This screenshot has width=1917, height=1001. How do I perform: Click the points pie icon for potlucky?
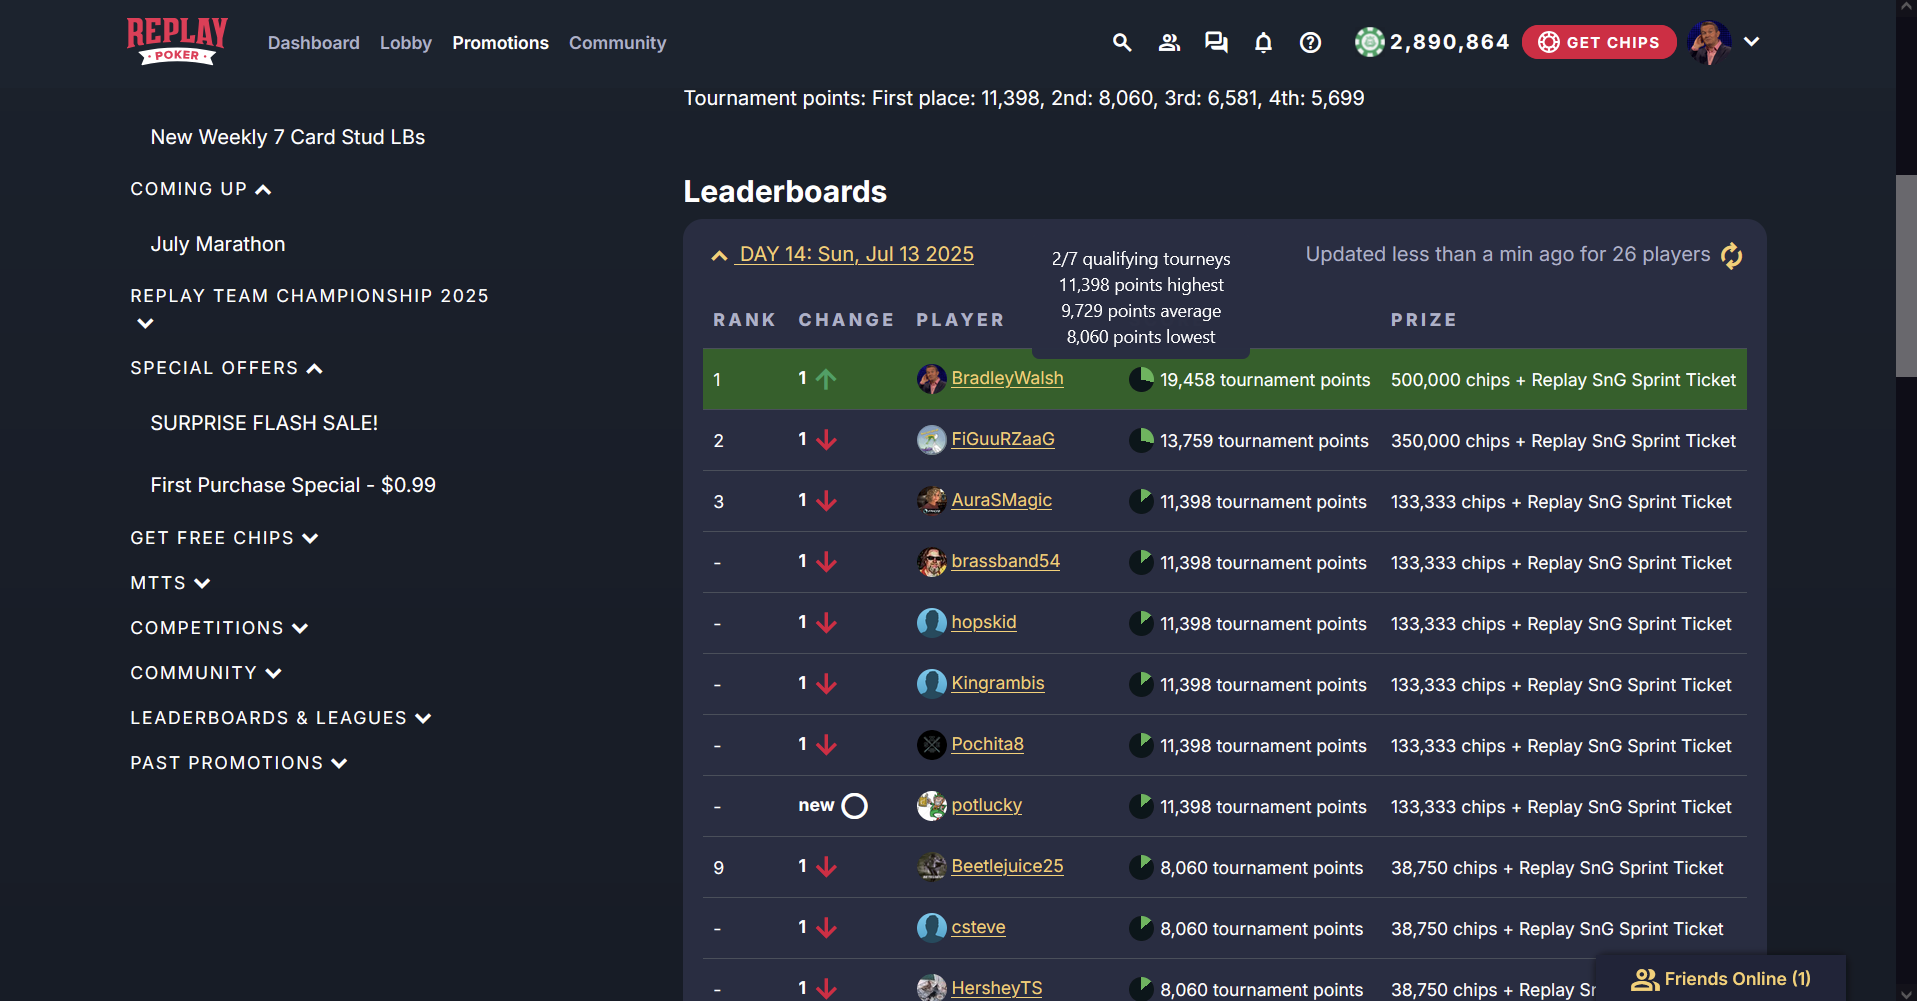(1141, 806)
